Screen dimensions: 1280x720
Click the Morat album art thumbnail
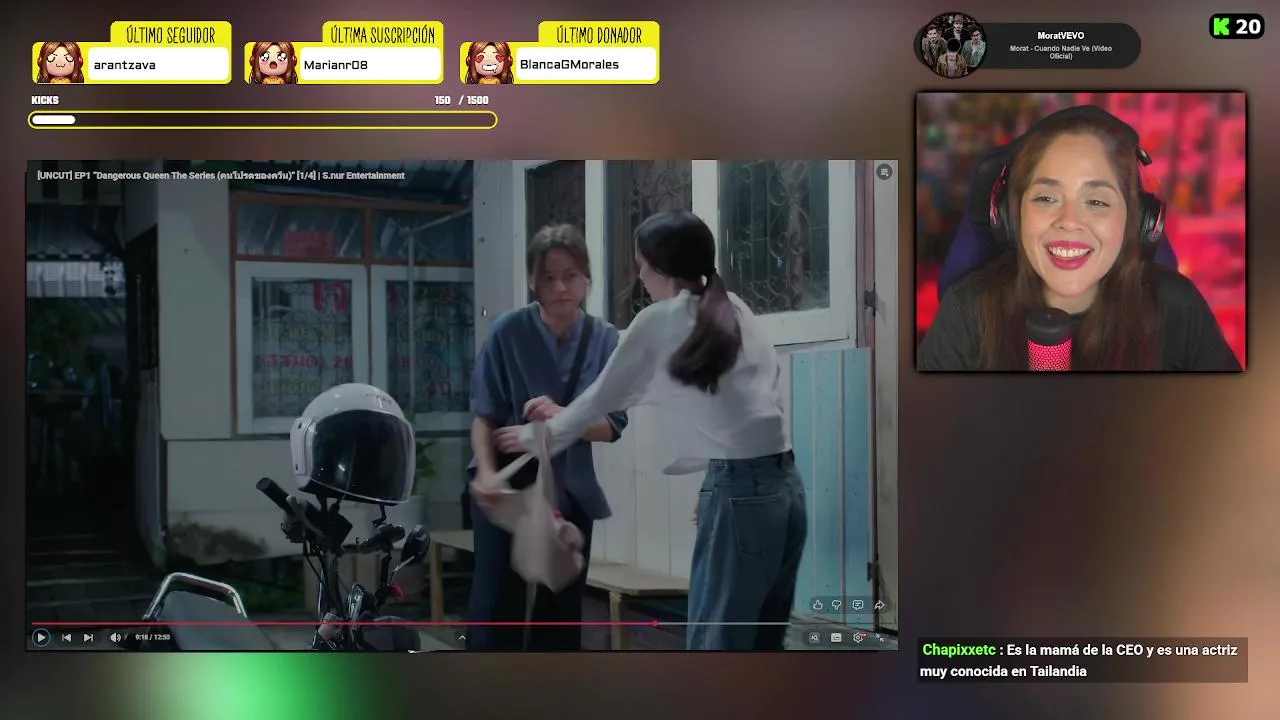(x=954, y=45)
